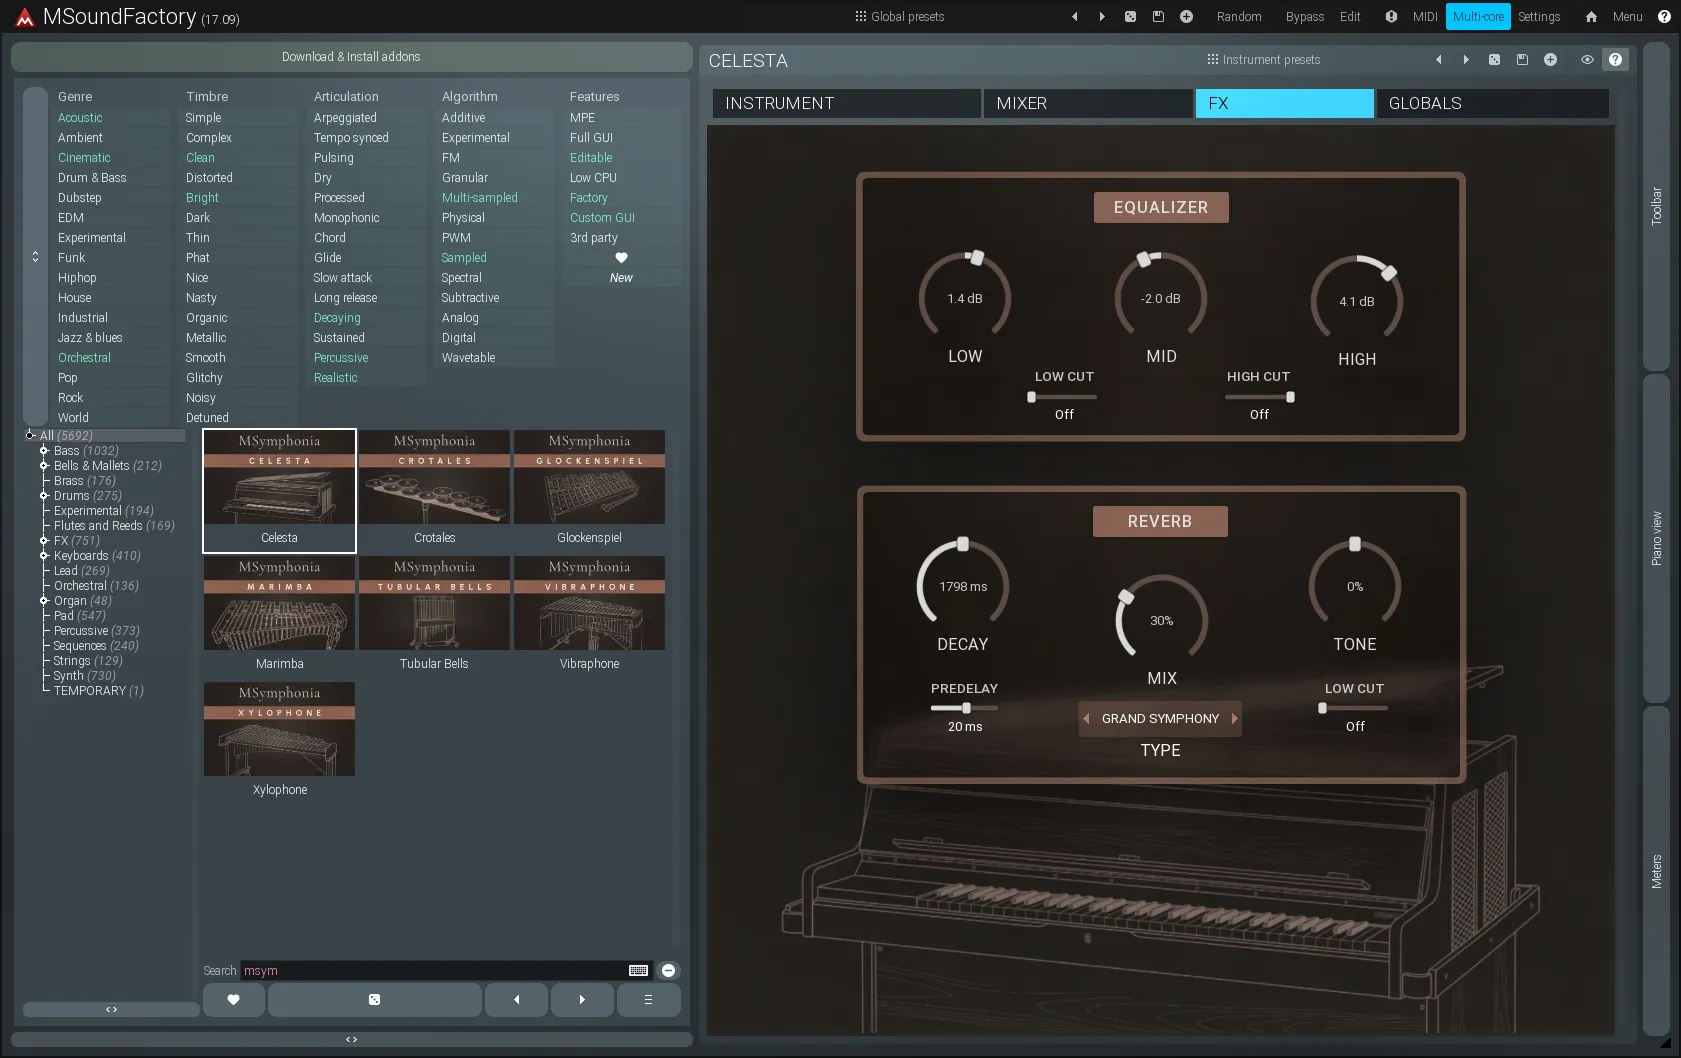The height and width of the screenshot is (1058, 1681).
Task: Switch to the MIXER tab
Action: coord(1088,103)
